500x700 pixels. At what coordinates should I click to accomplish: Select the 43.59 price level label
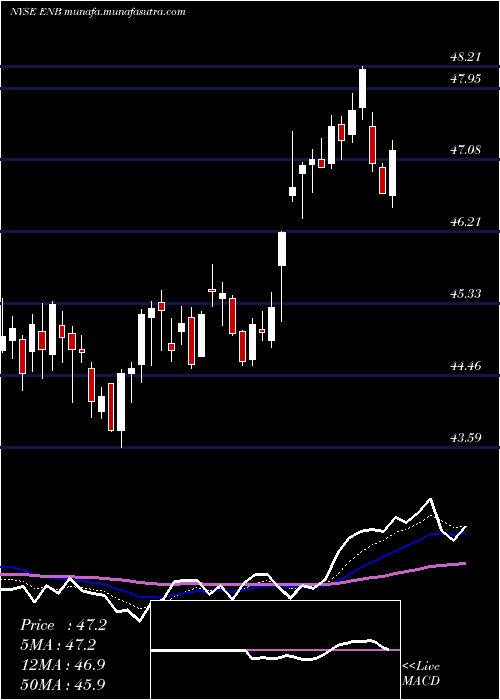pyautogui.click(x=466, y=438)
